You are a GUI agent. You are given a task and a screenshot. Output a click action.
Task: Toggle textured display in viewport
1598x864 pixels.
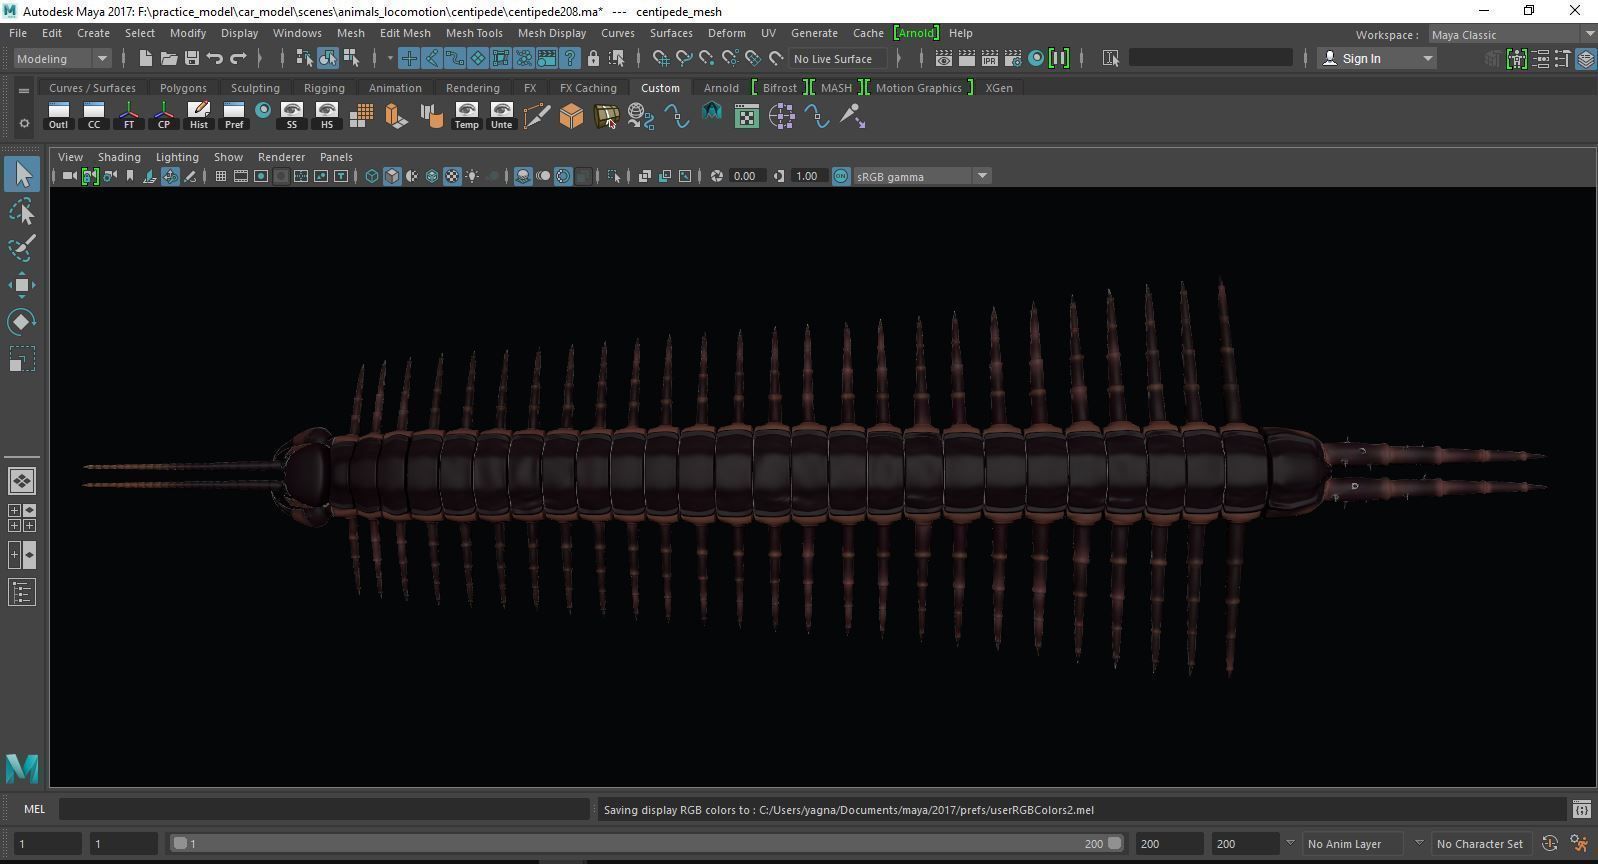tap(452, 176)
